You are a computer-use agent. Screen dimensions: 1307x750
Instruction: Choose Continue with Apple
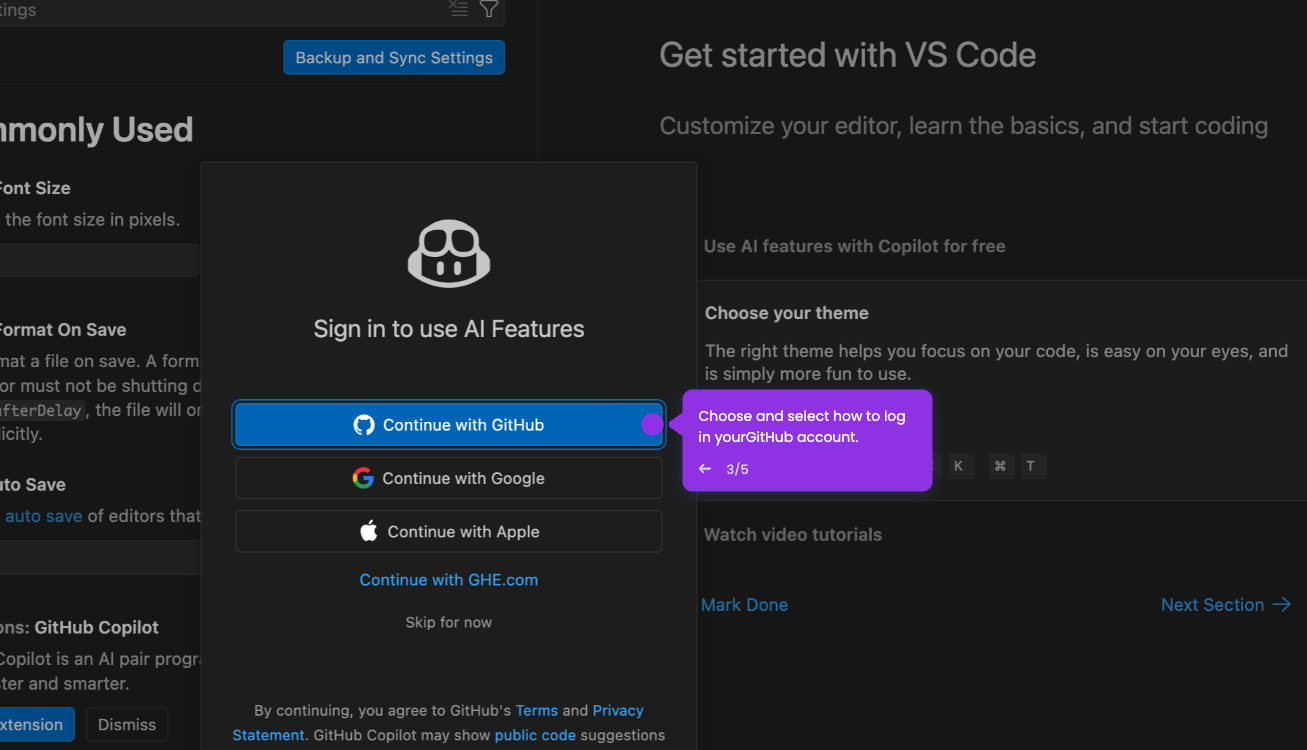click(x=449, y=532)
